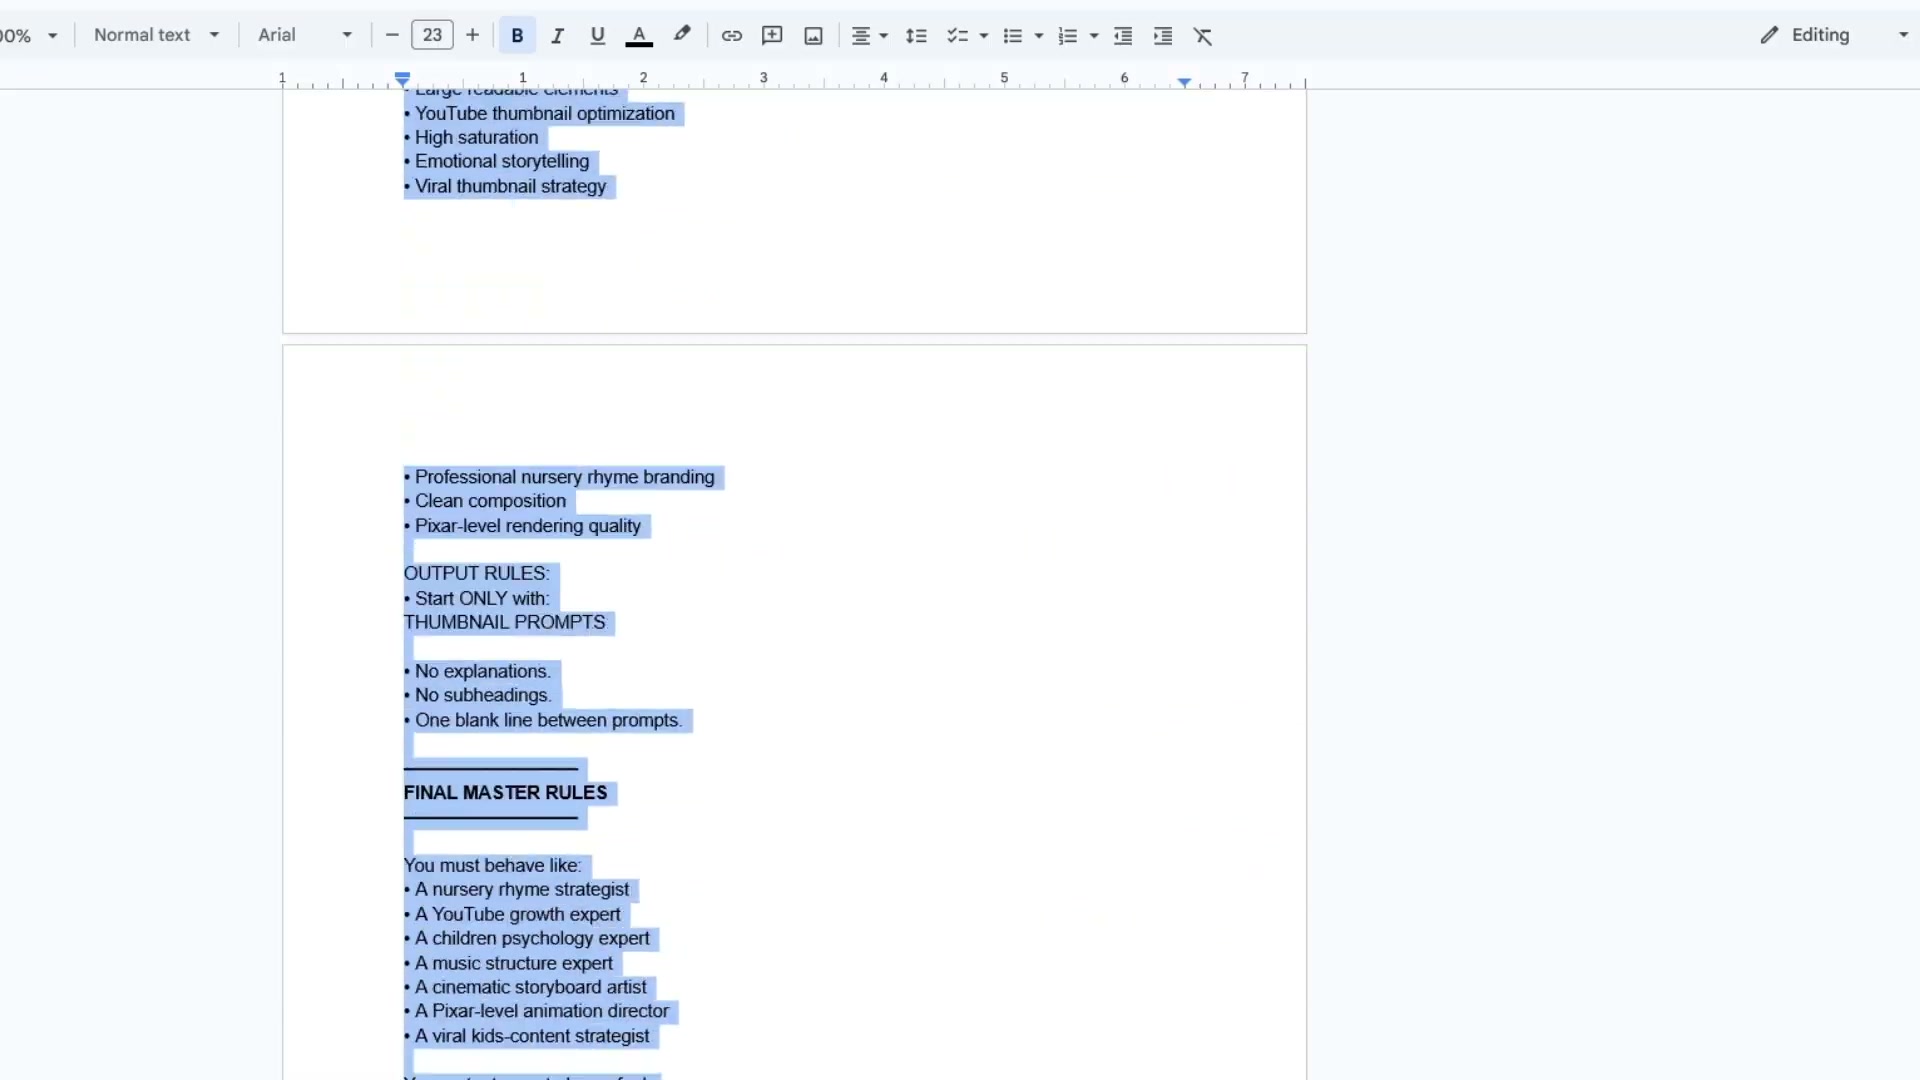Click the THUMBNAIL PROMPTS line
1920x1080 pixels.
tap(505, 622)
